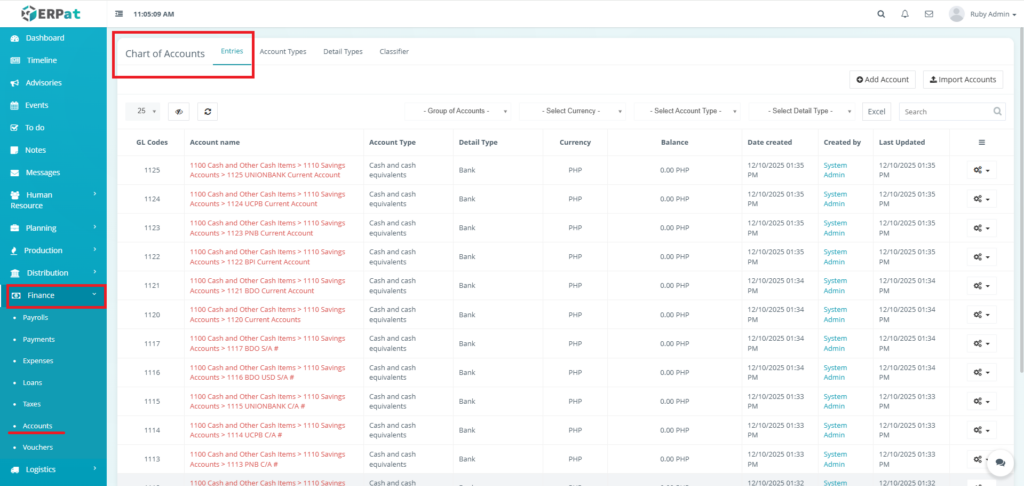Open gear actions for GL code 1125 row
Image resolution: width=1024 pixels, height=486 pixels.
pos(981,171)
